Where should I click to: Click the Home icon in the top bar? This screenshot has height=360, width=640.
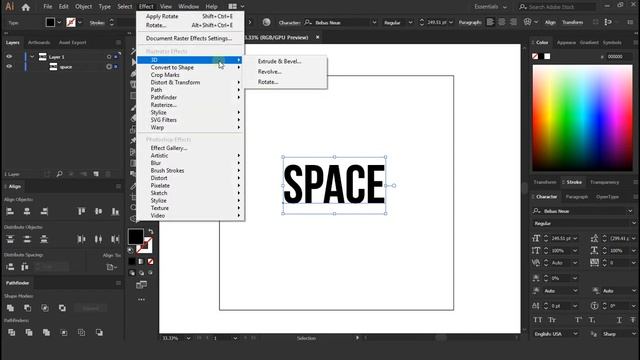pyautogui.click(x=26, y=7)
